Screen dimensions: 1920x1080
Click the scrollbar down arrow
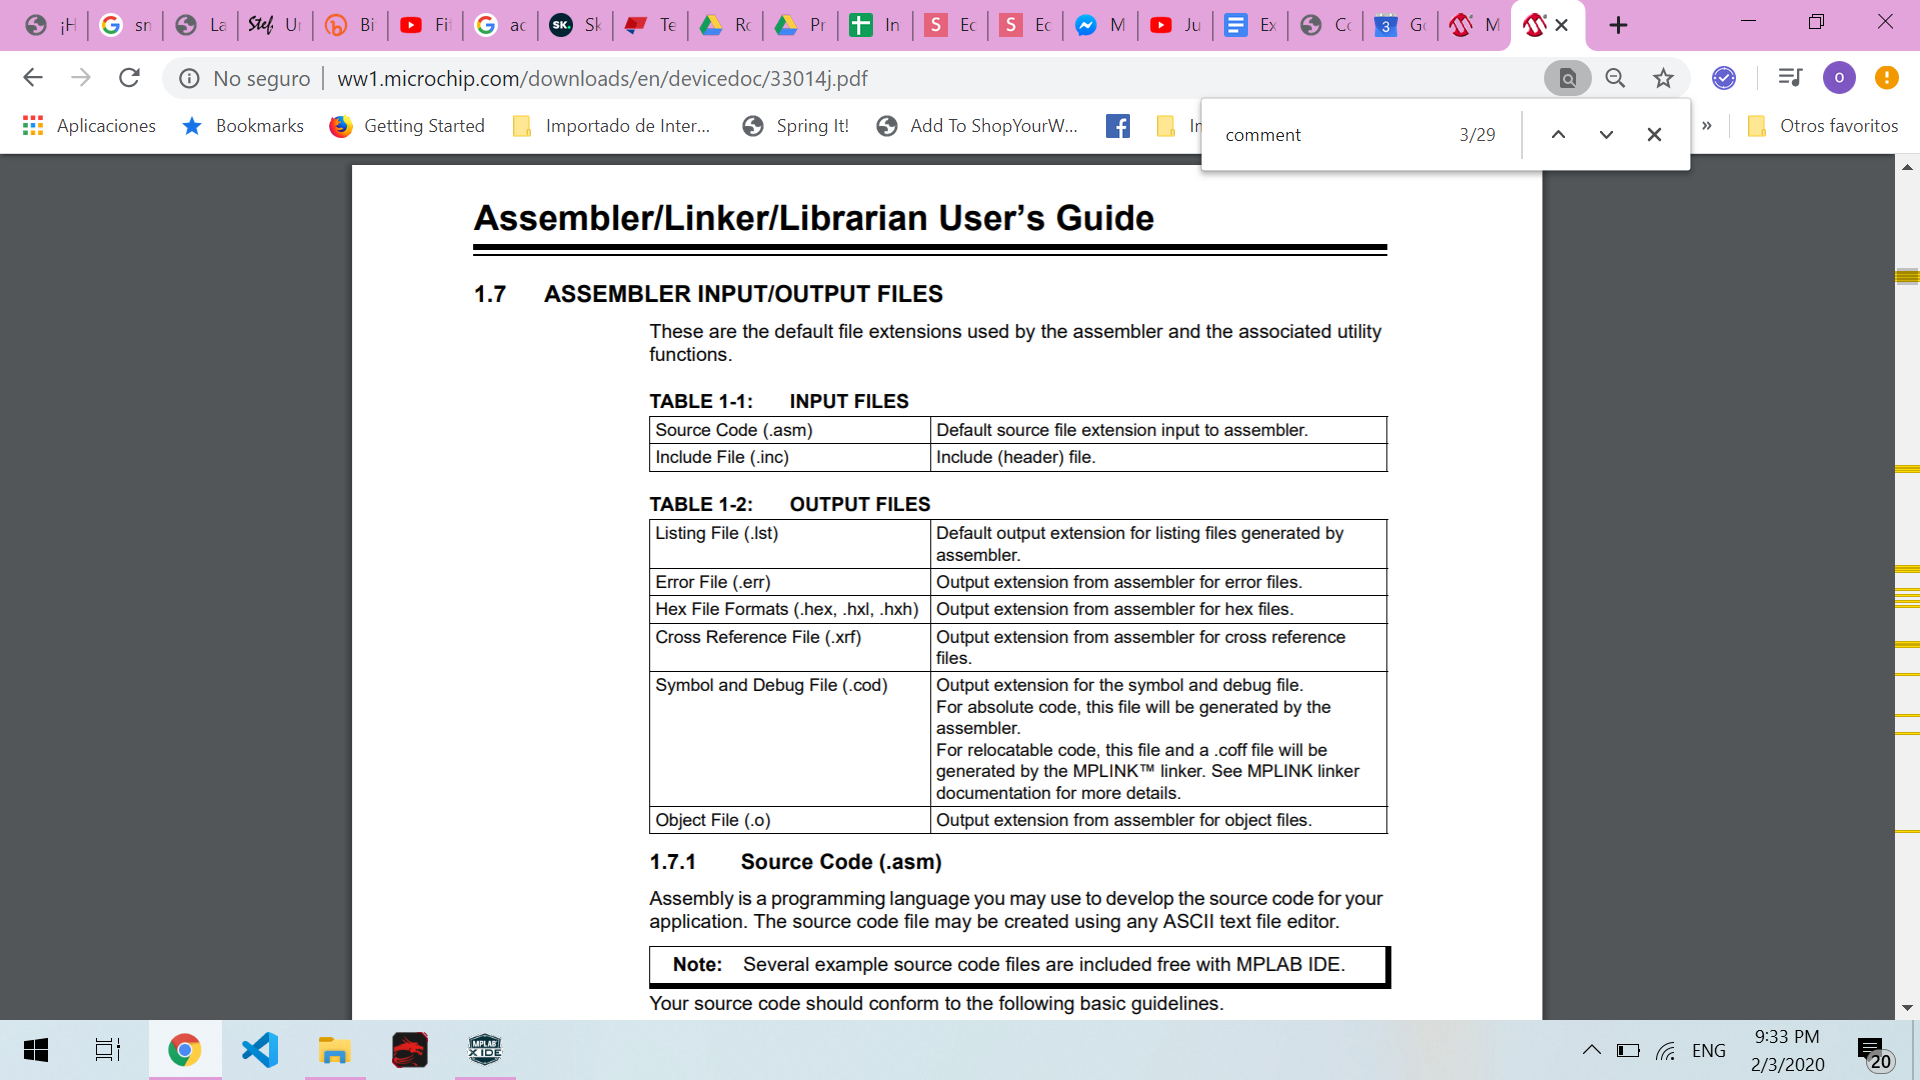[1907, 1008]
